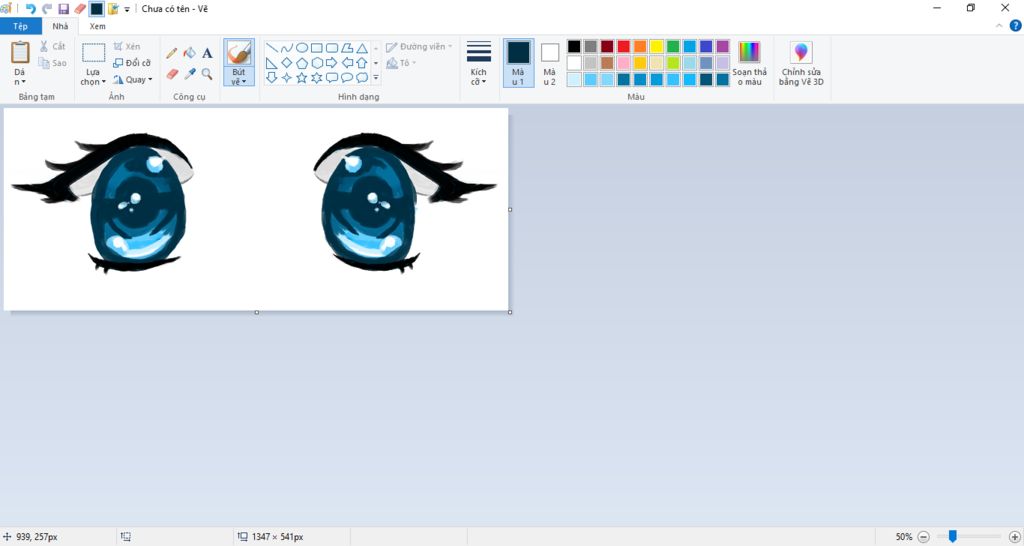Click the canvas bottom-right resize handle
Image resolution: width=1024 pixels, height=546 pixels.
[510, 312]
